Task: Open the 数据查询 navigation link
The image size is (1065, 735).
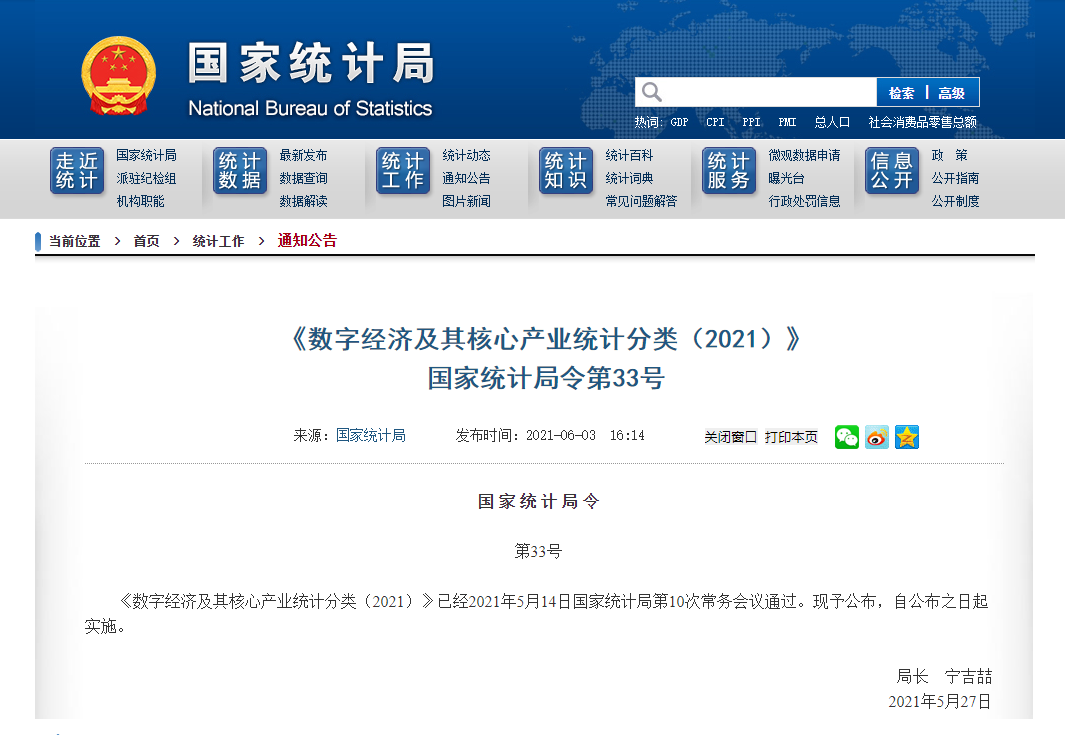Action: (302, 179)
